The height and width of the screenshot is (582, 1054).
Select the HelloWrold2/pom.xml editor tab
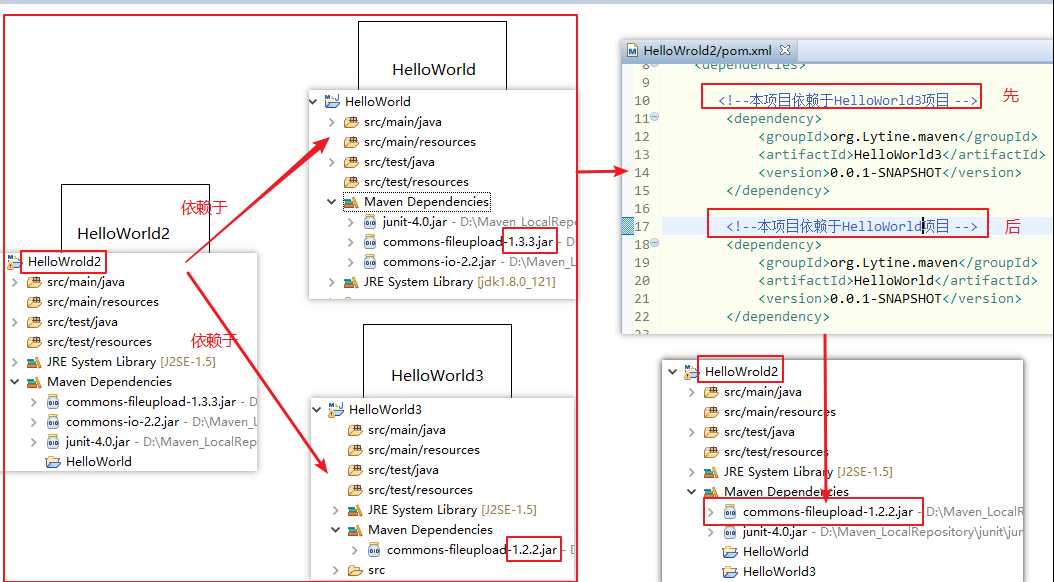(x=708, y=50)
